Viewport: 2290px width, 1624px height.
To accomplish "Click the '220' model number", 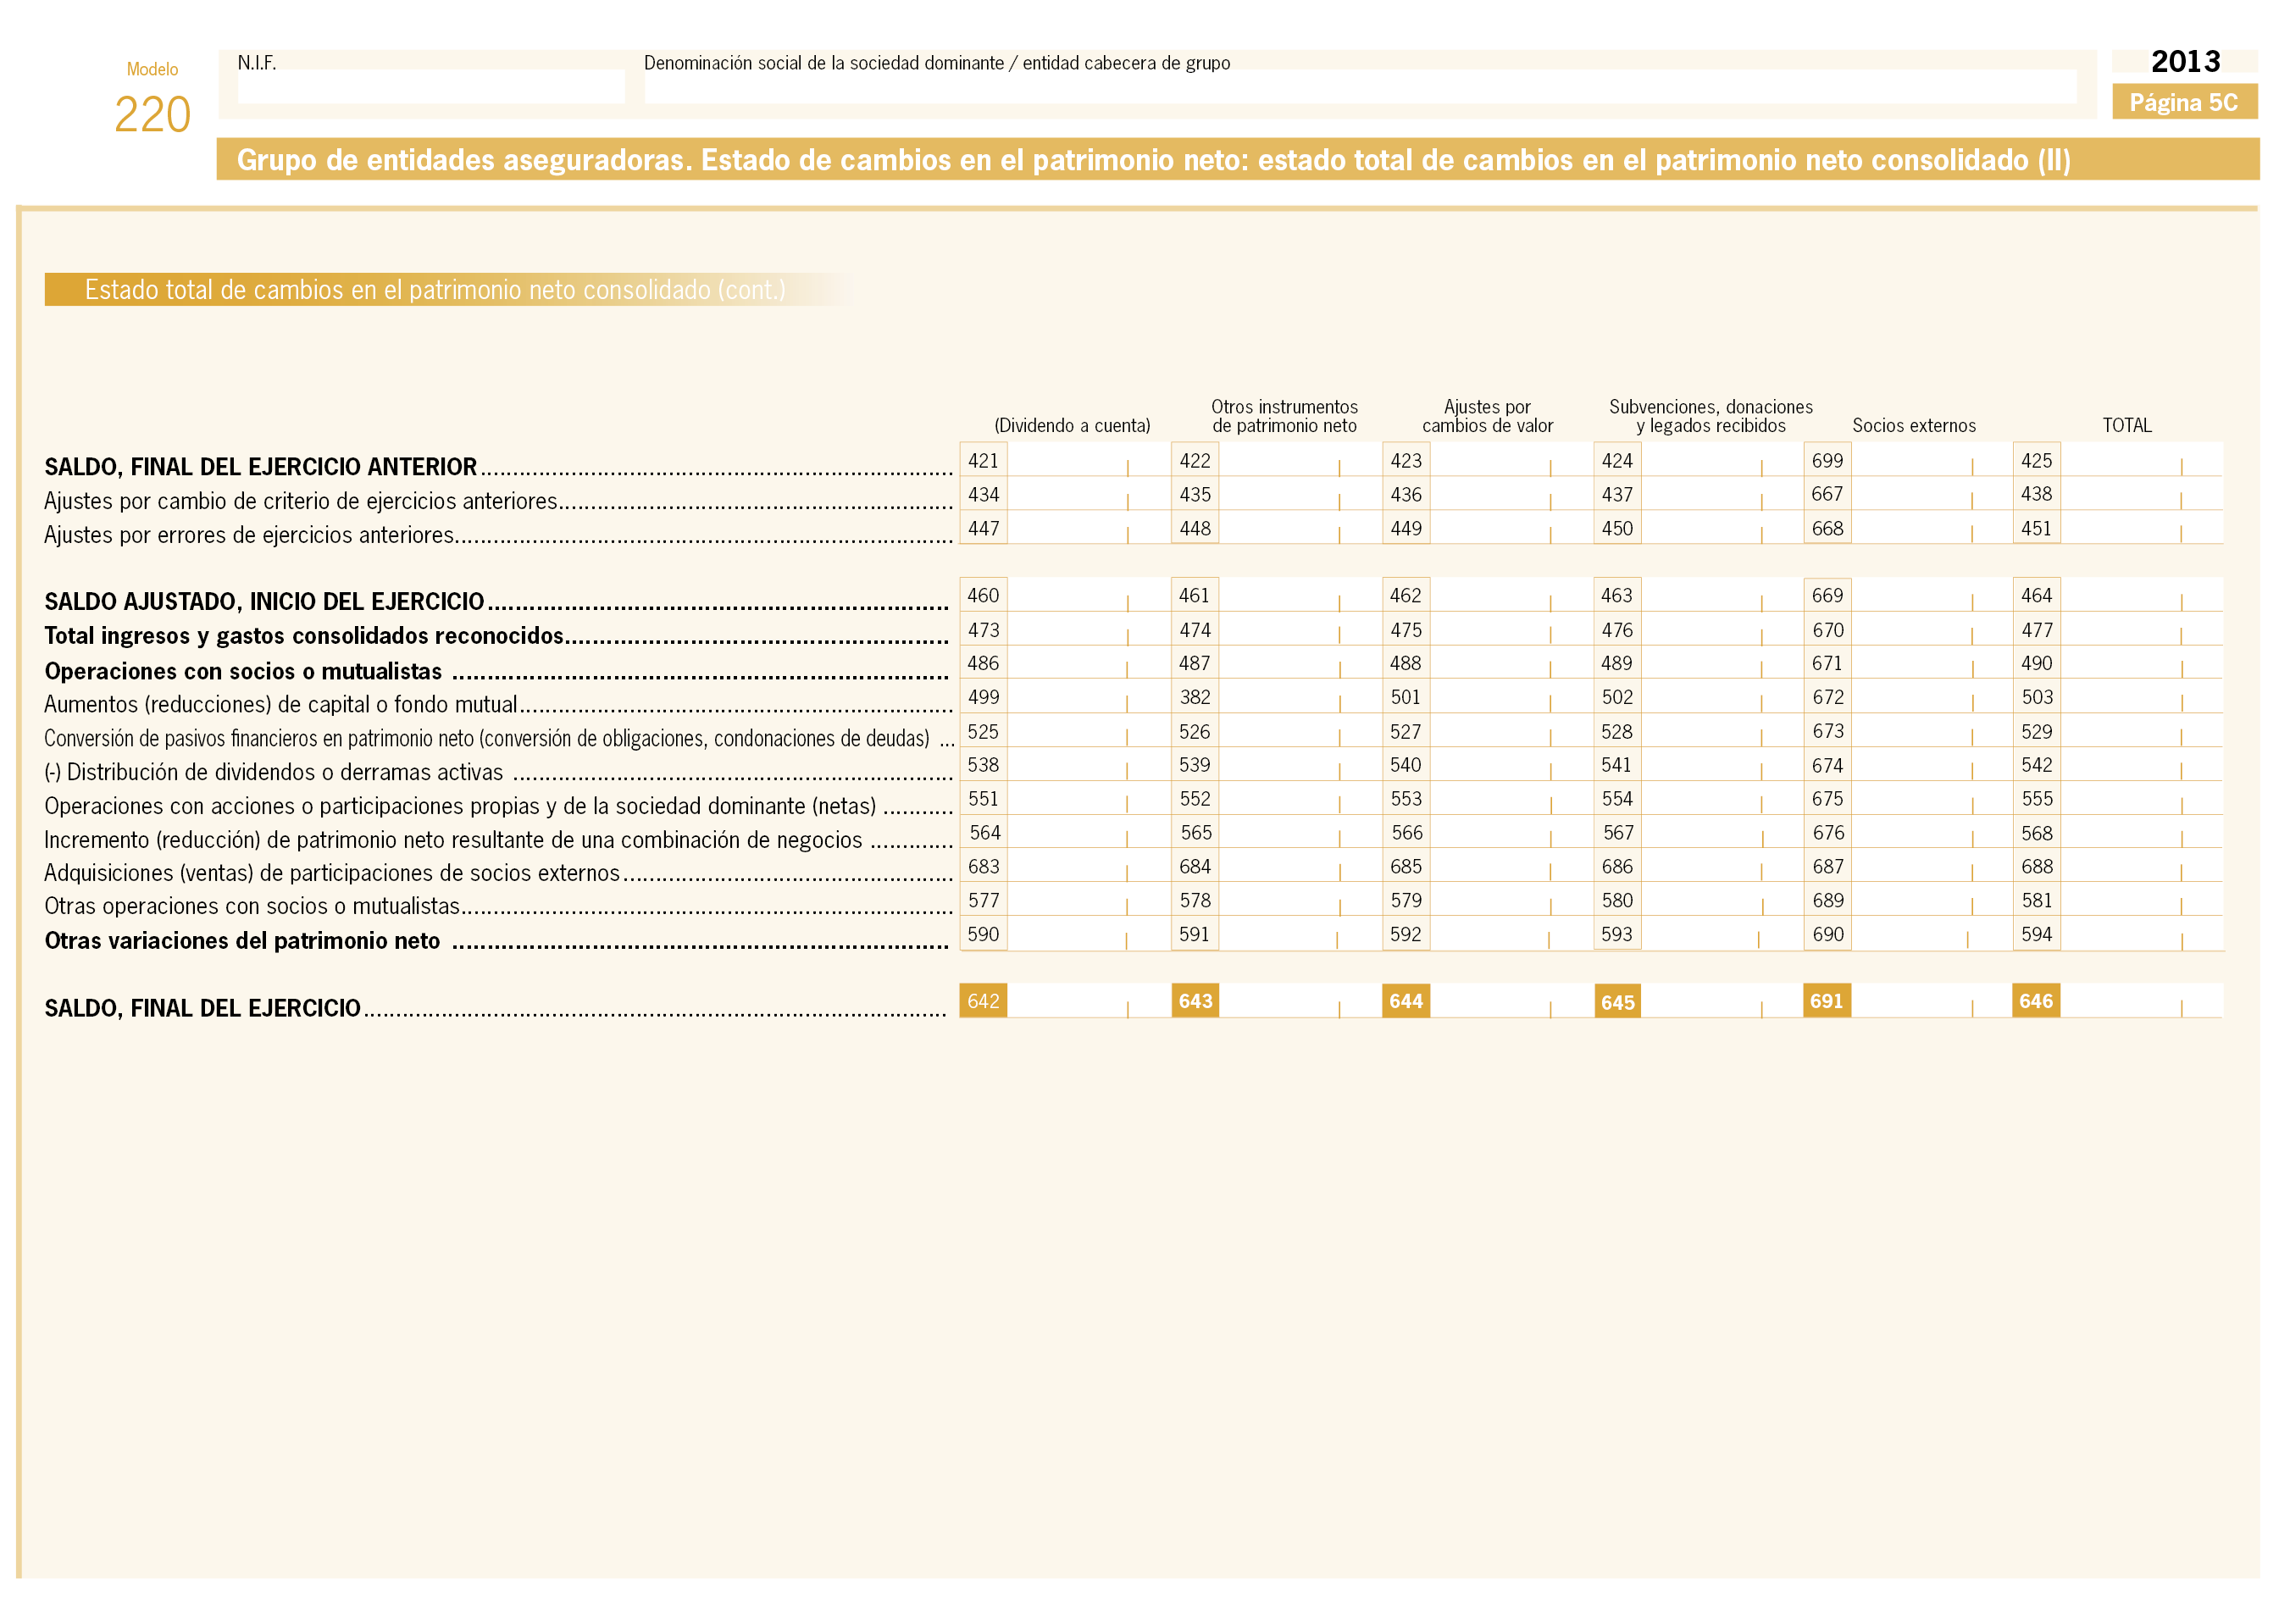I will coord(152,114).
